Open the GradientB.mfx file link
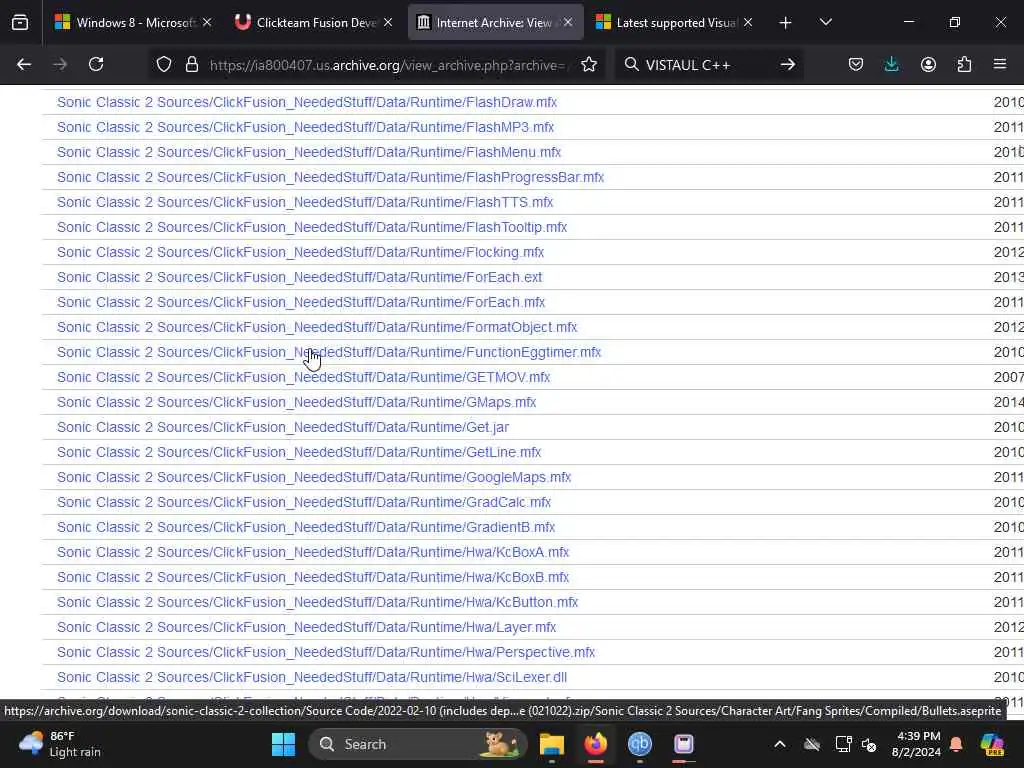This screenshot has height=768, width=1024. (x=306, y=528)
